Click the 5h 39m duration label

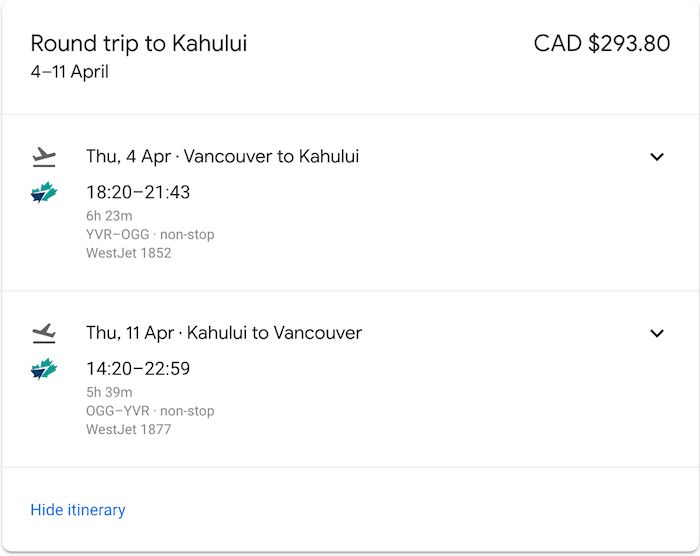109,393
